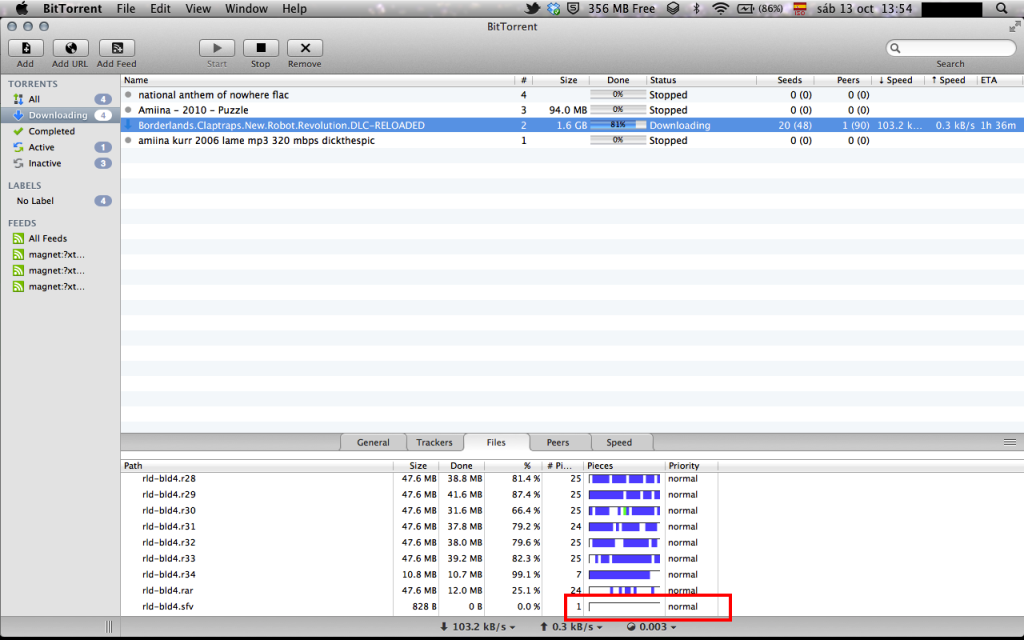1024x640 pixels.
Task: Click the Start play button
Action: click(x=217, y=48)
